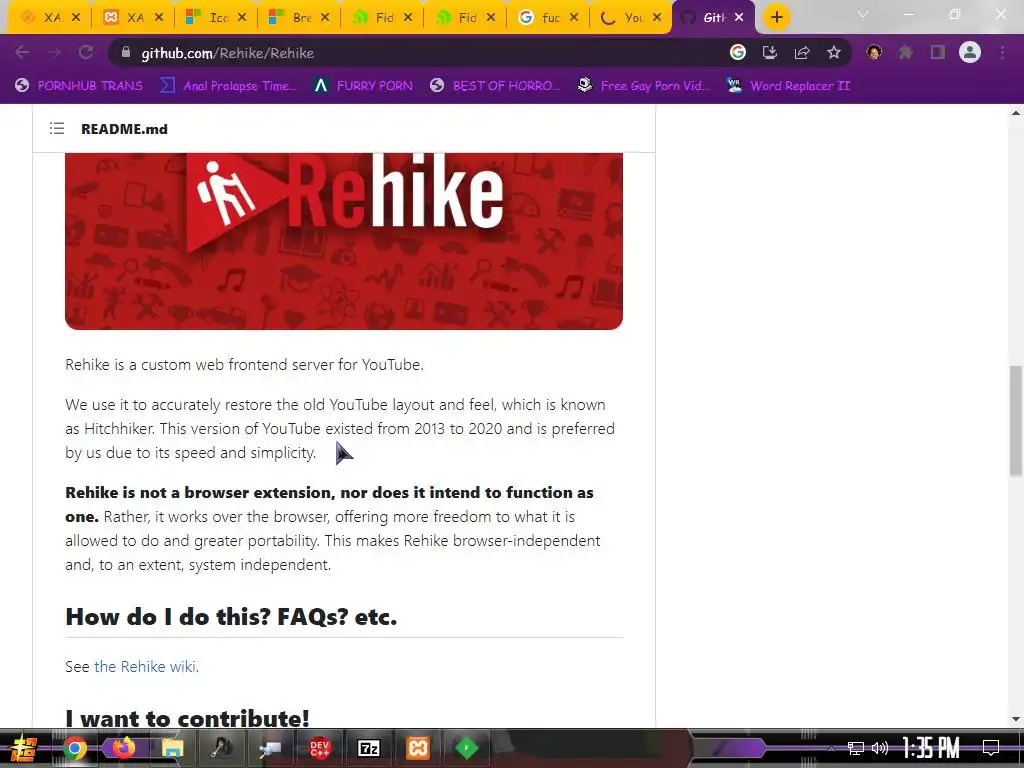Close the Bre tab
1024x768 pixels.
click(325, 18)
